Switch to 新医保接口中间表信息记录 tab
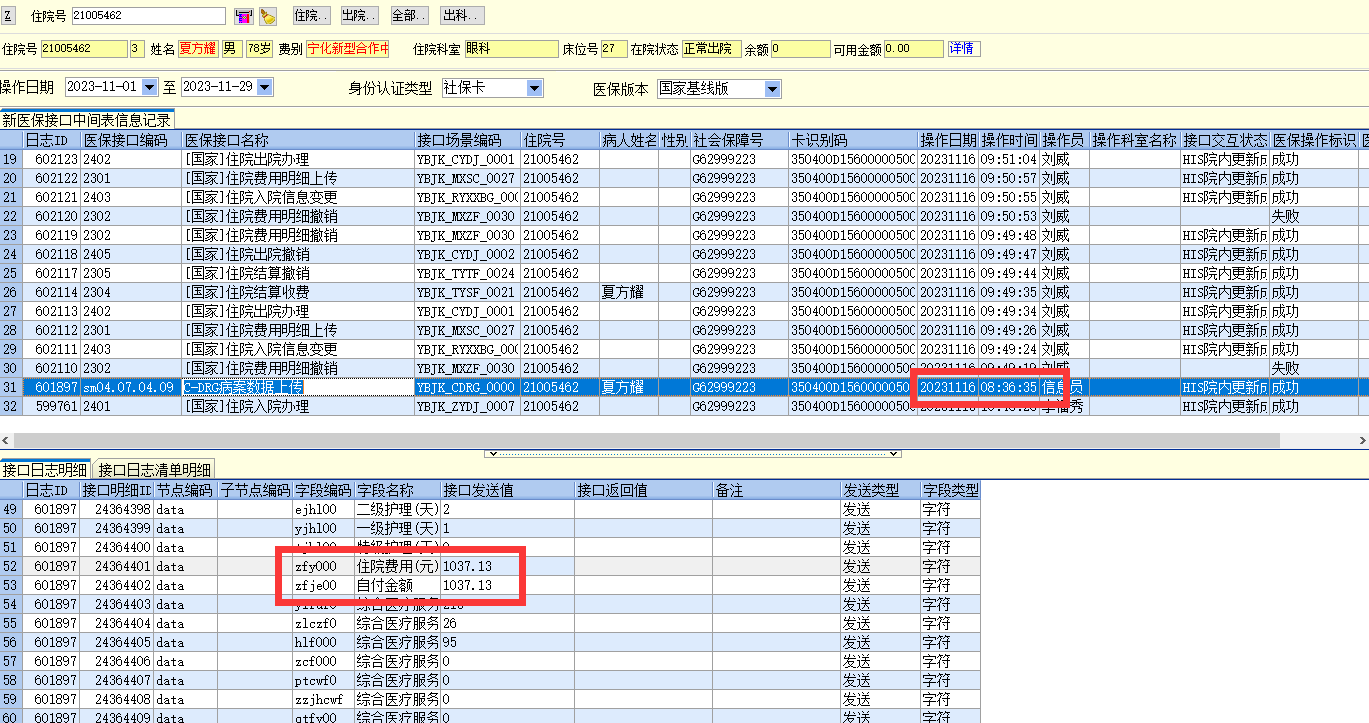1369x723 pixels. [x=87, y=120]
